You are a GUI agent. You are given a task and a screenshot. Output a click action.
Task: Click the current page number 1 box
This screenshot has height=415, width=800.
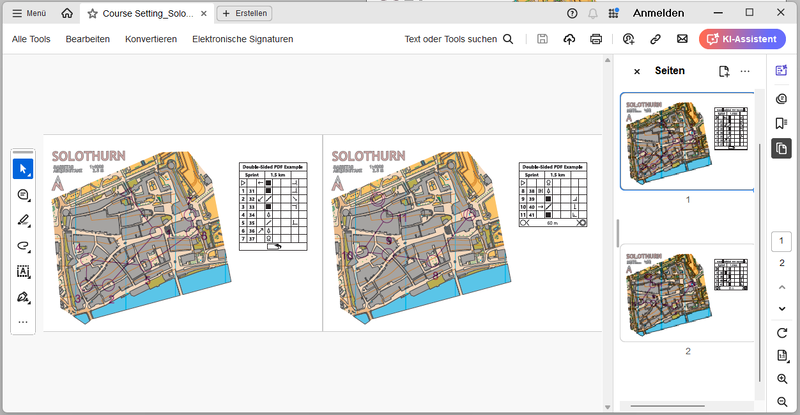coord(781,241)
